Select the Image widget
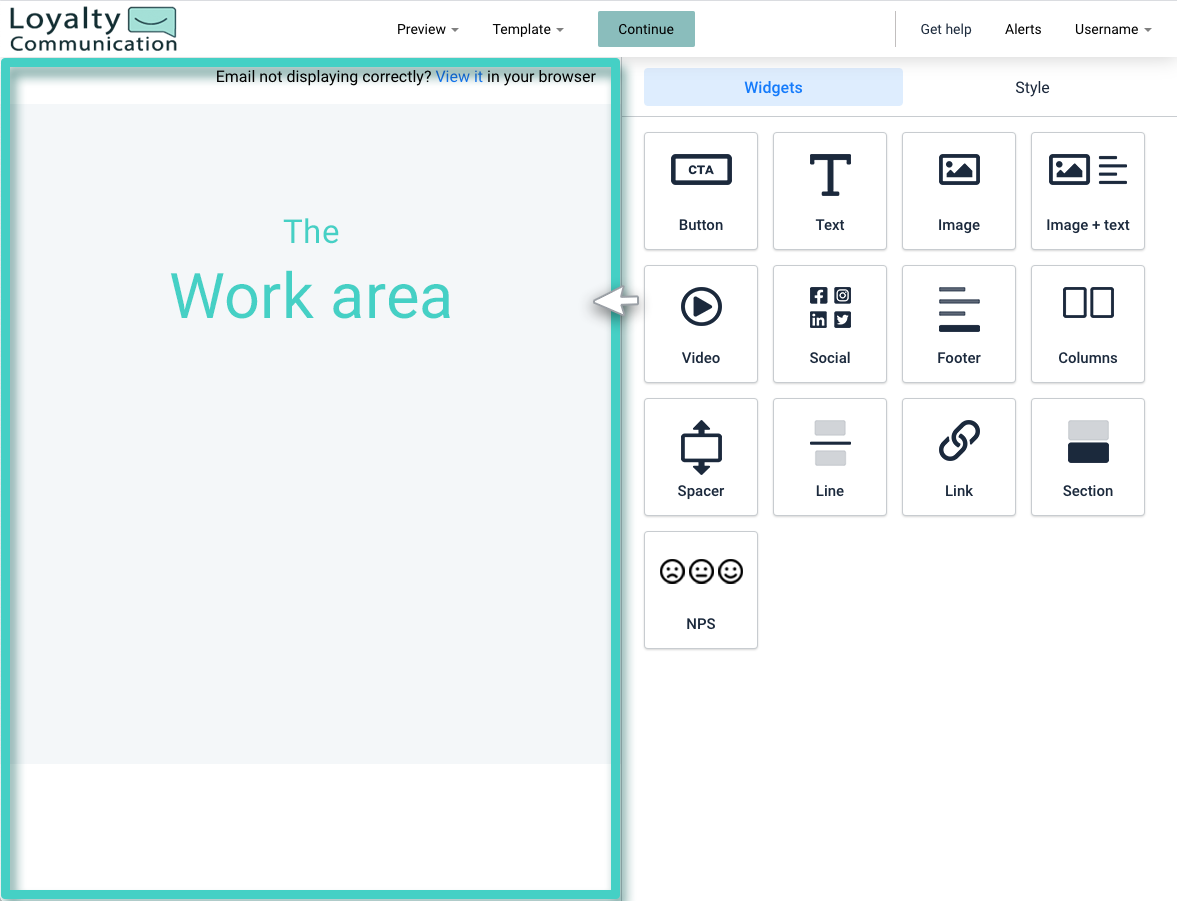 (x=958, y=191)
